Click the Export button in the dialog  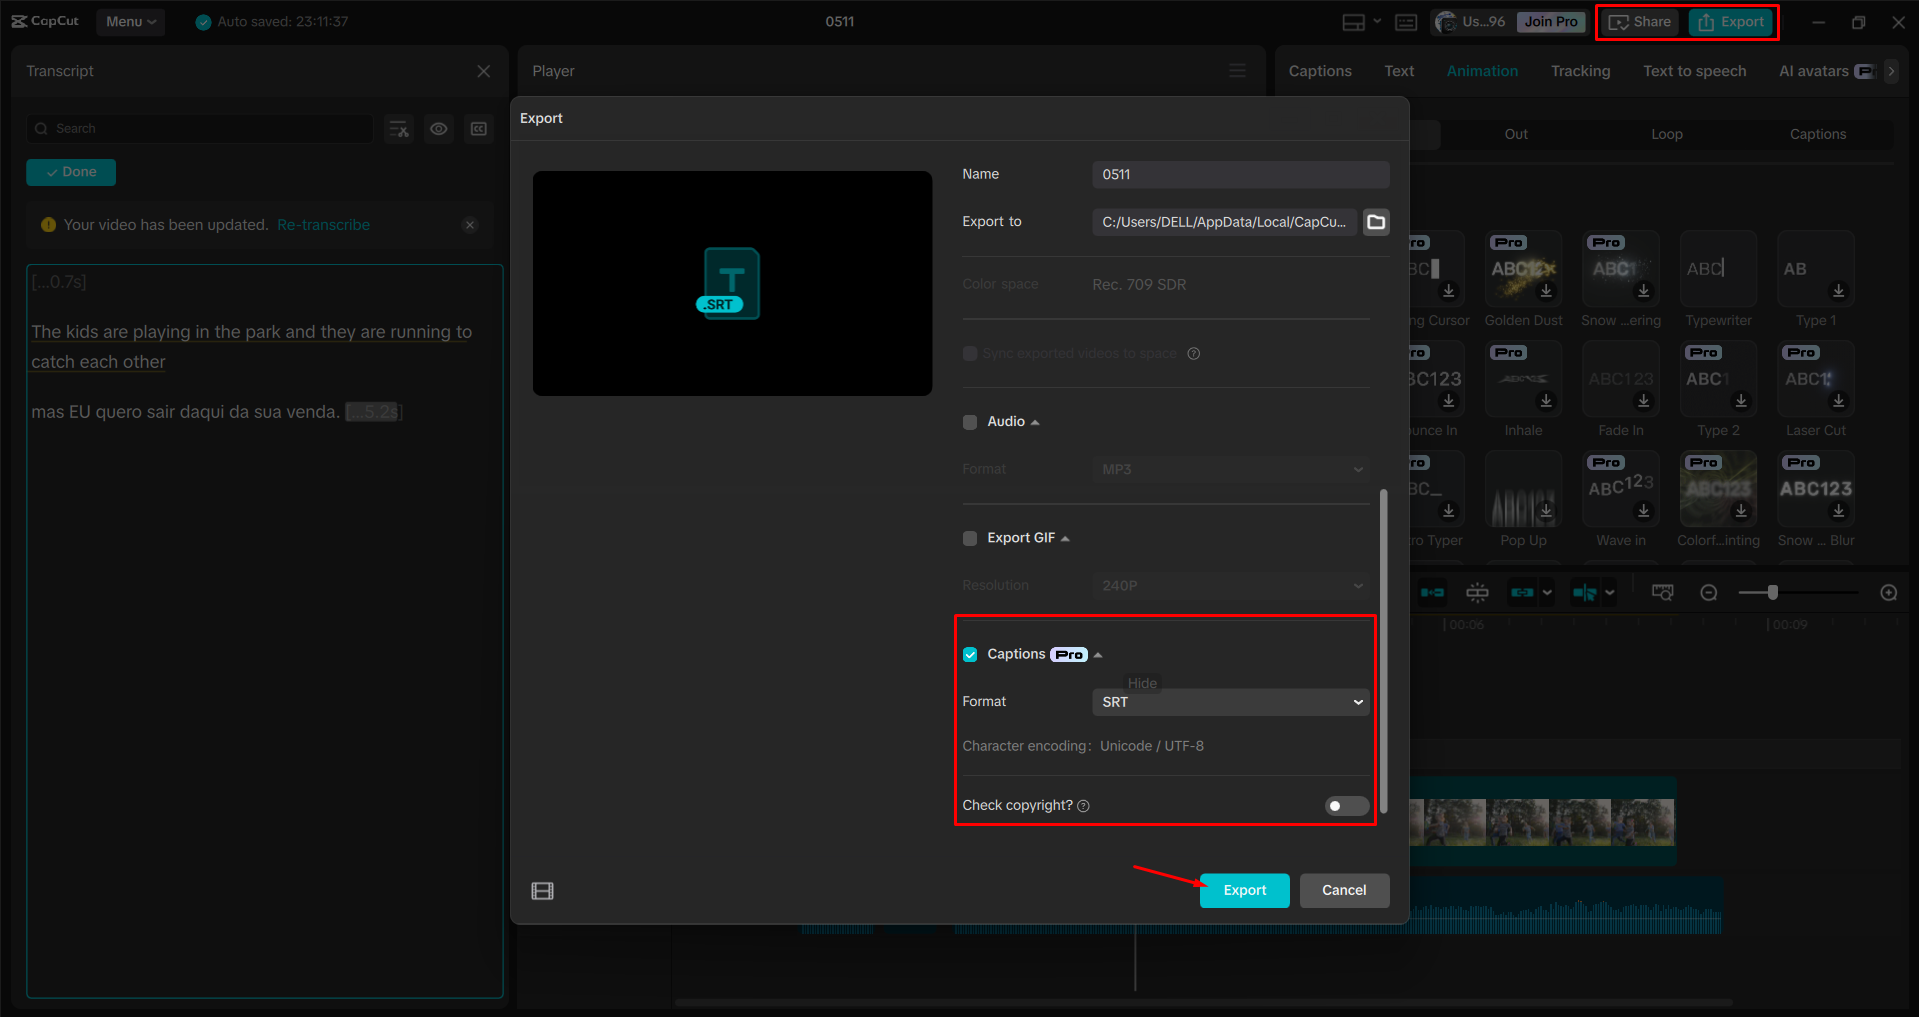(x=1243, y=890)
